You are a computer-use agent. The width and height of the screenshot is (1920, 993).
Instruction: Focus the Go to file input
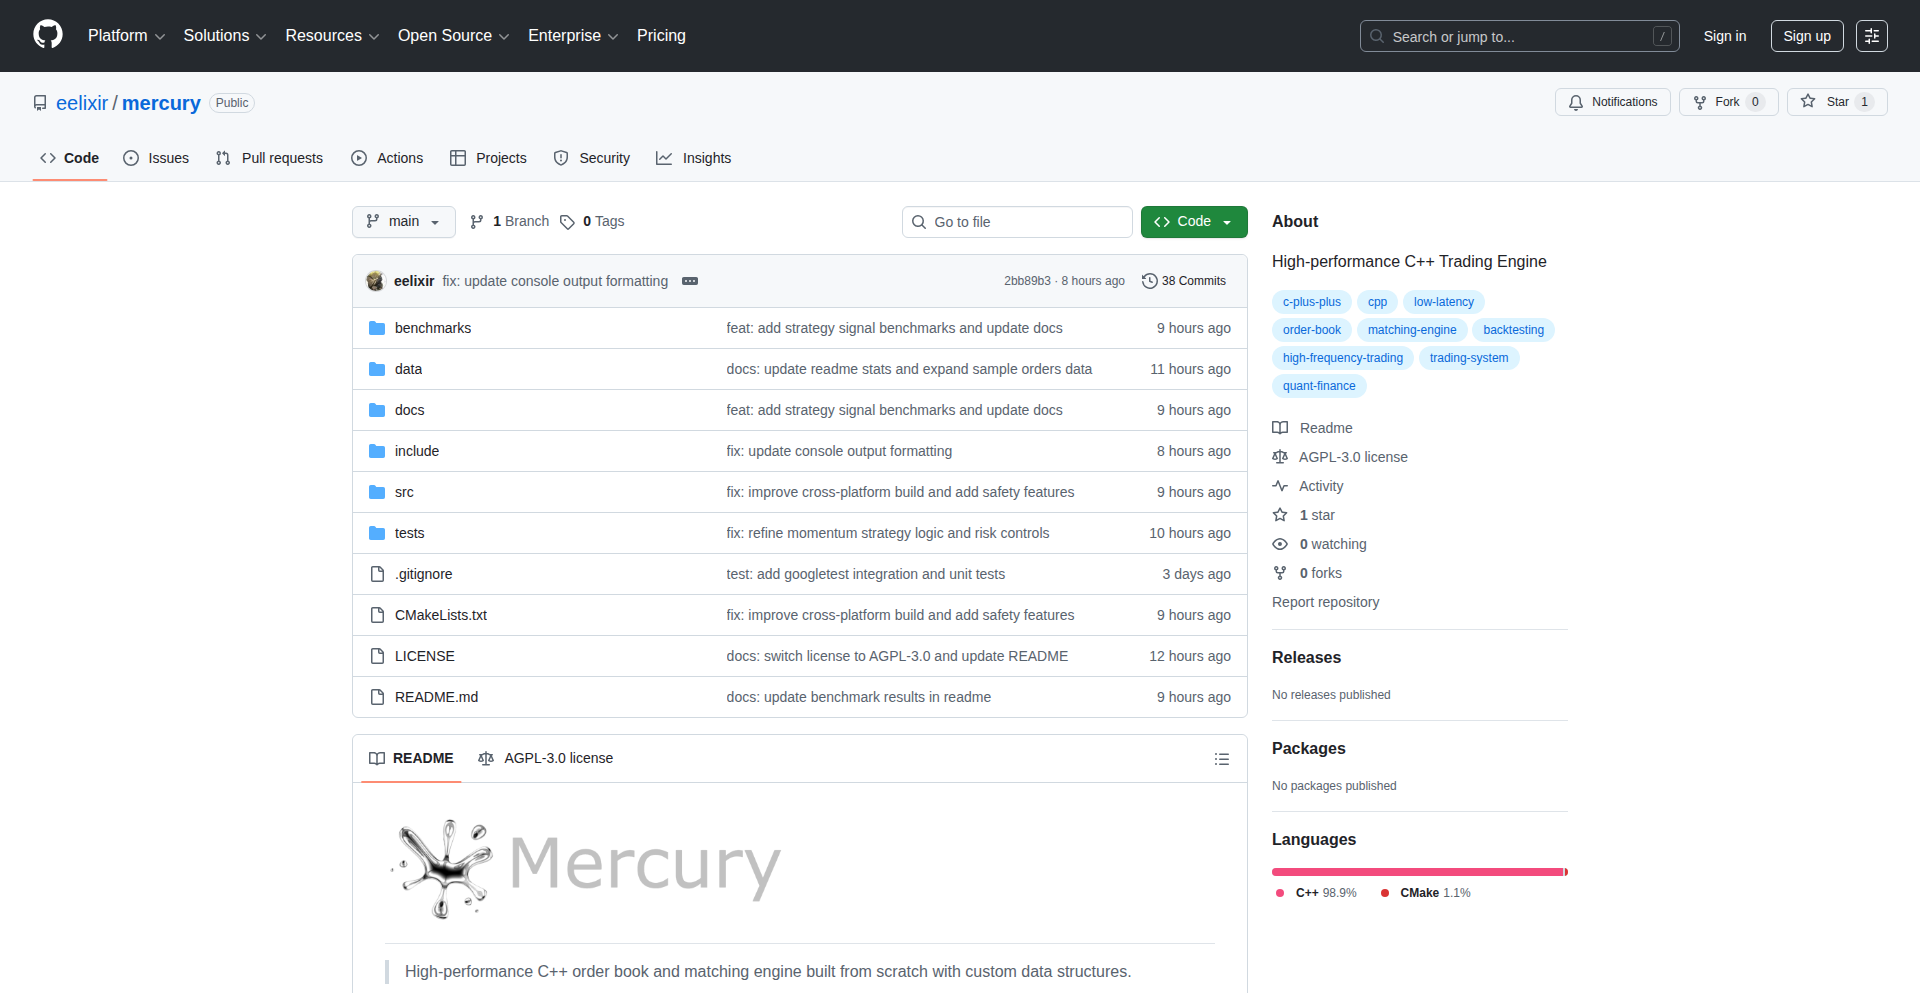pos(1017,222)
